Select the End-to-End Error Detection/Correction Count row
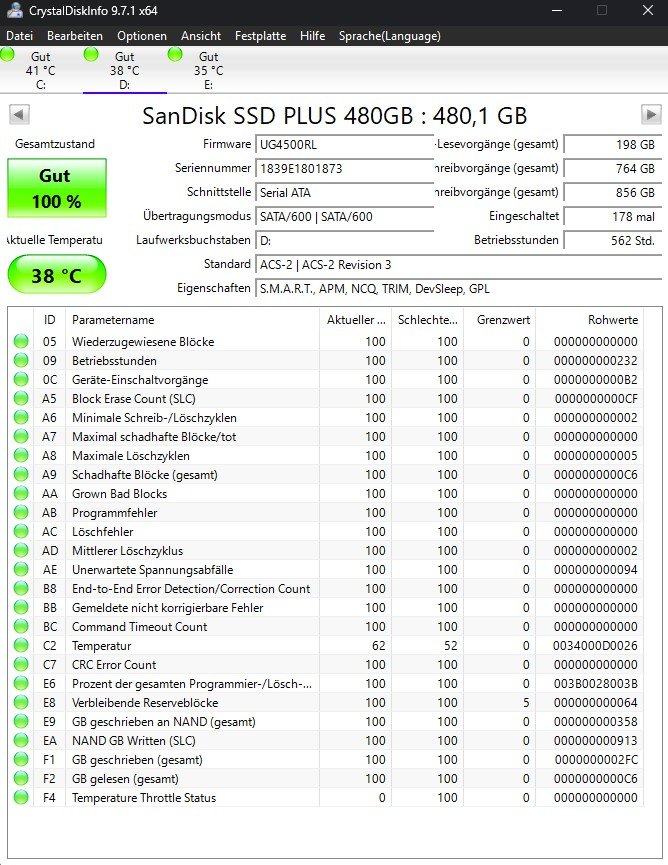668x865 pixels. [x=326, y=589]
